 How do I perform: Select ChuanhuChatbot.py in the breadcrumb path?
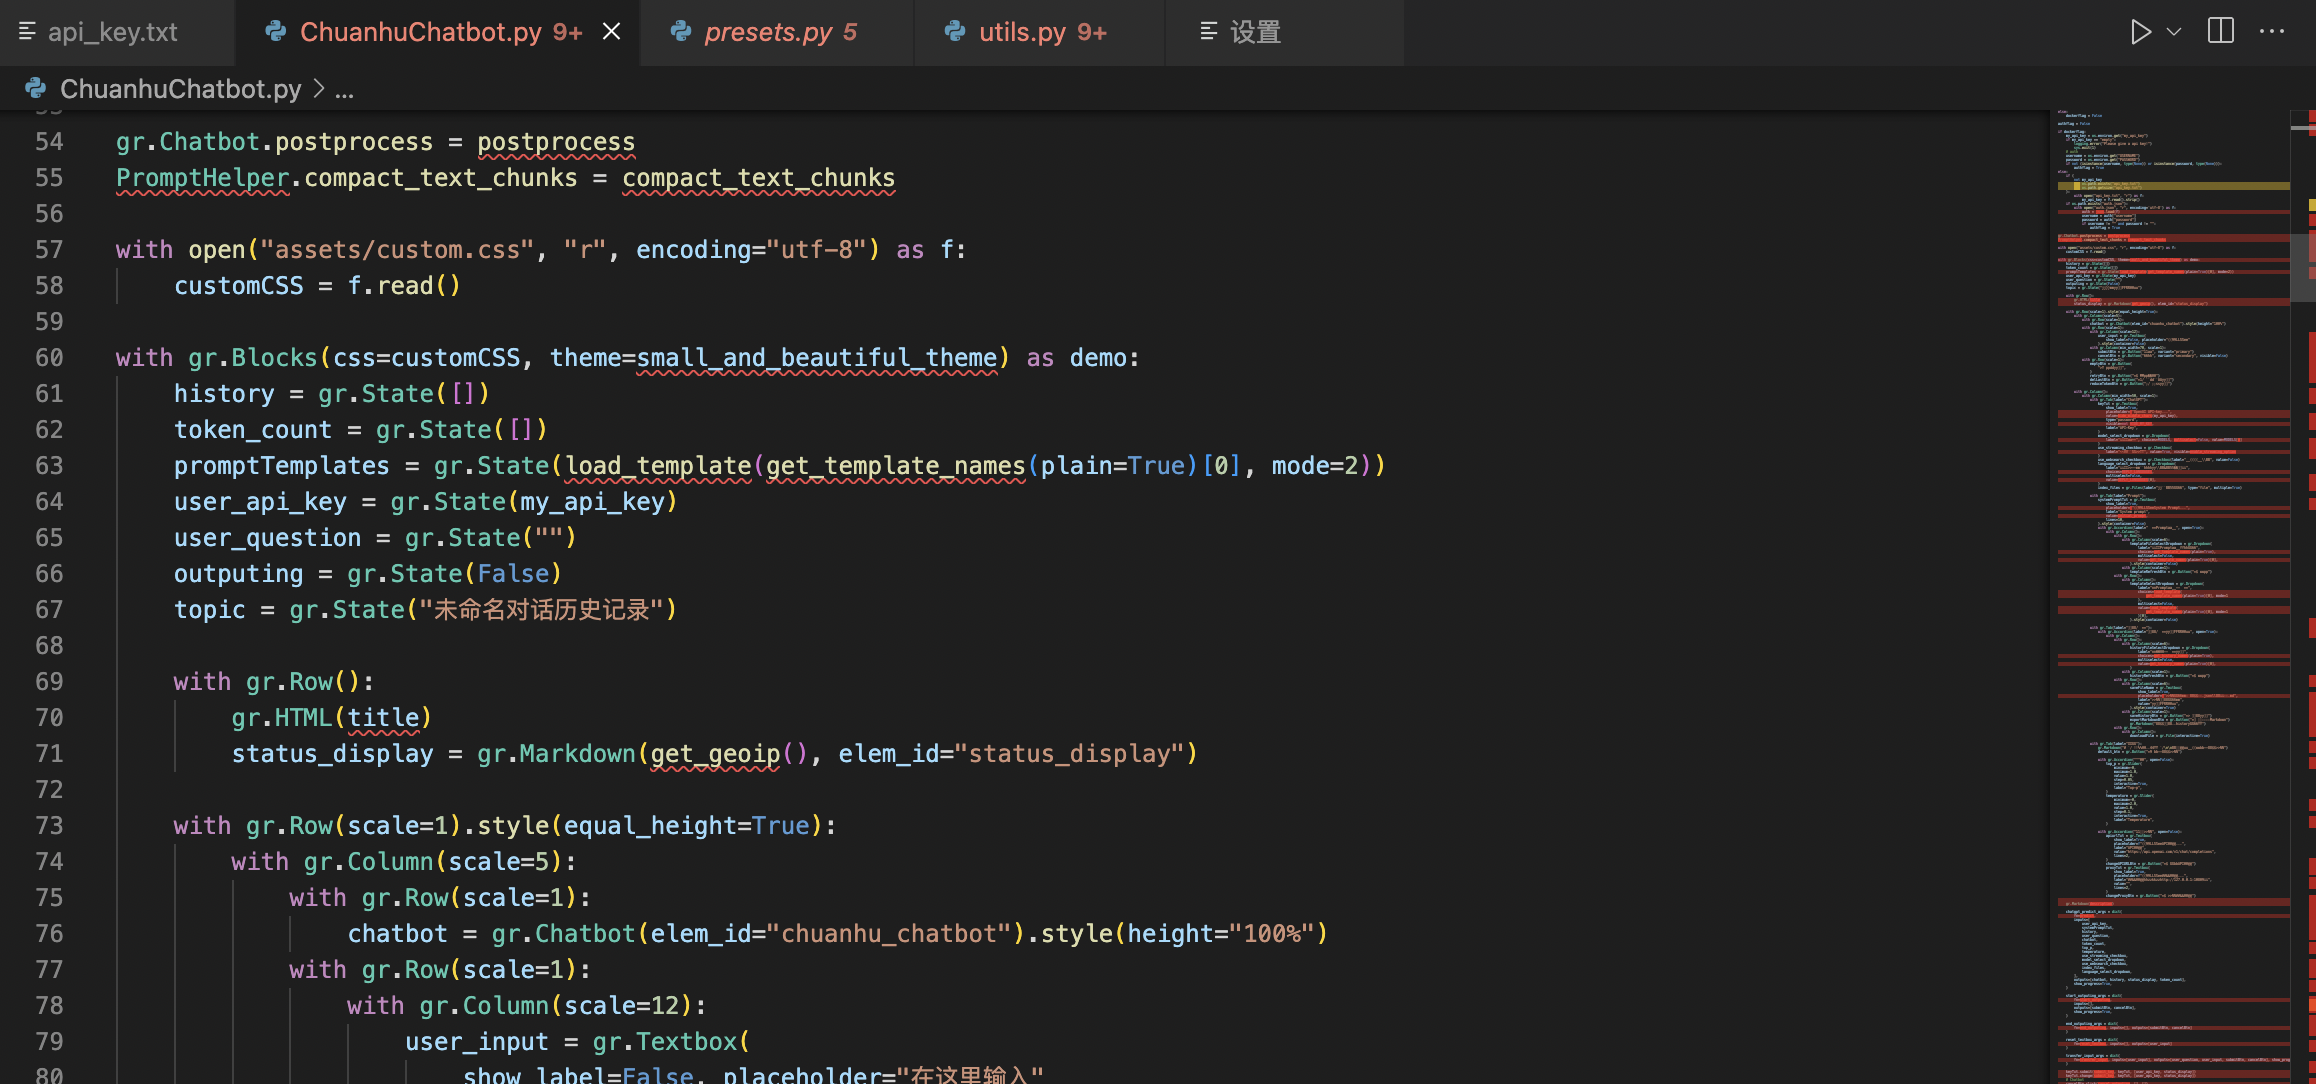(180, 89)
